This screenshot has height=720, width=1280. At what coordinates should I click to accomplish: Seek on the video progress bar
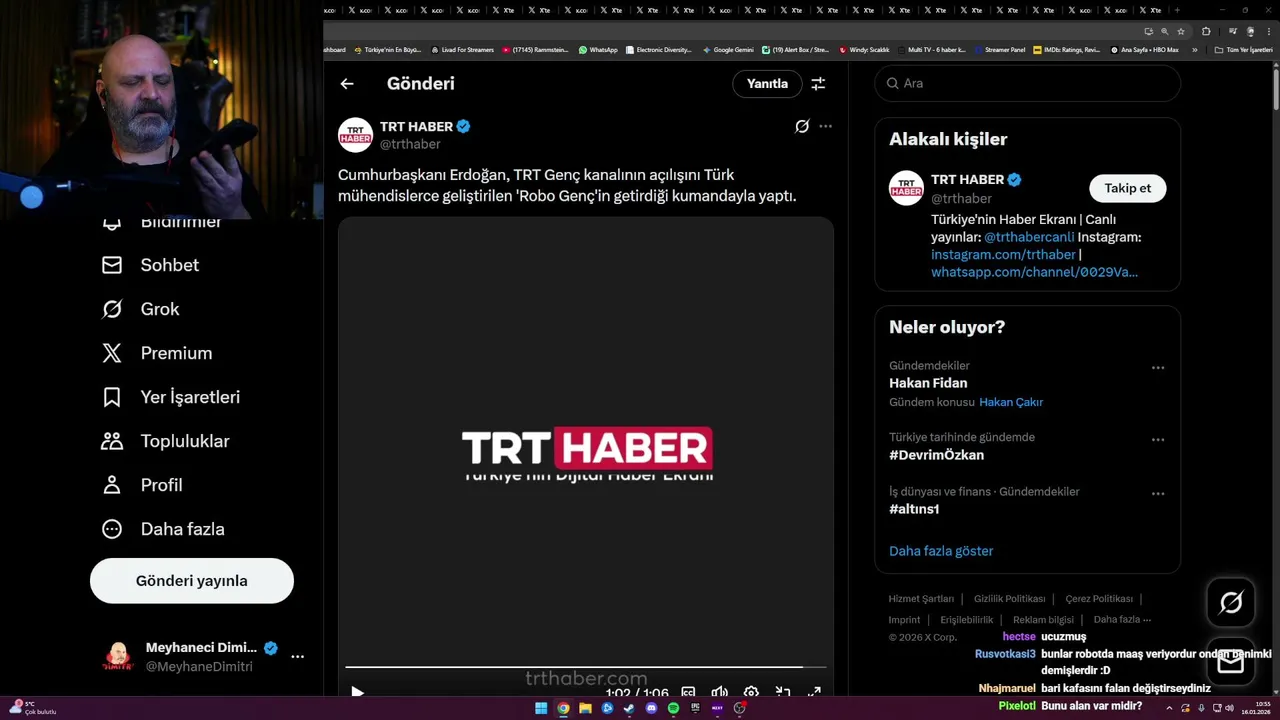click(586, 667)
